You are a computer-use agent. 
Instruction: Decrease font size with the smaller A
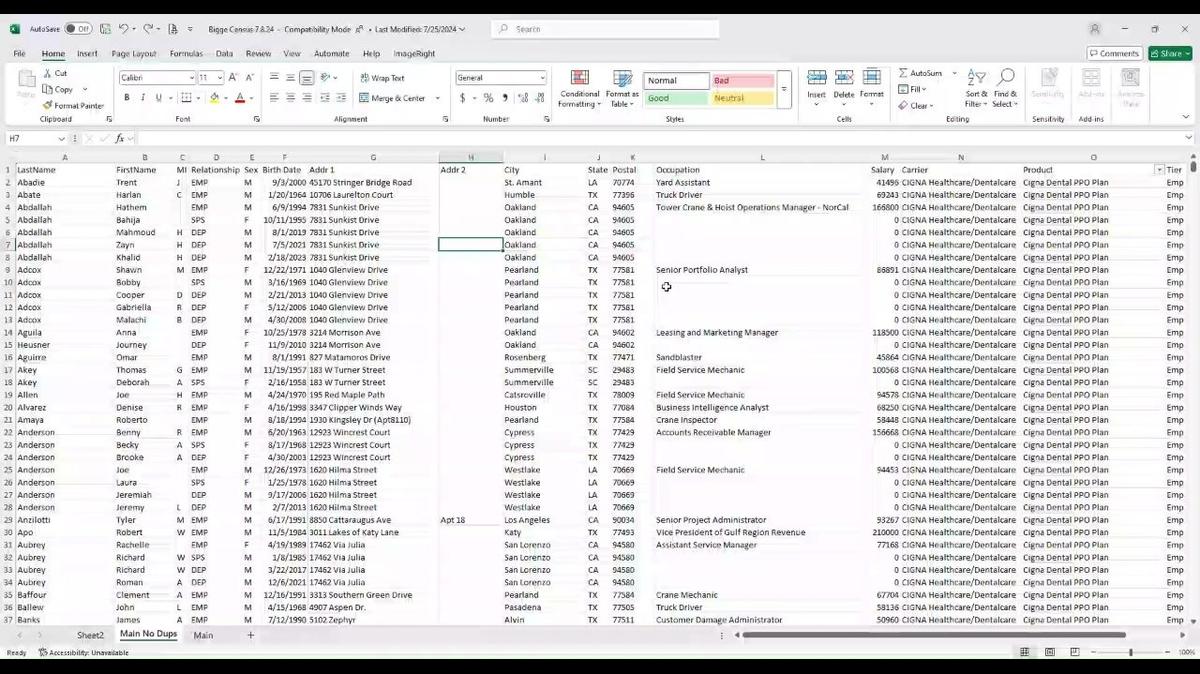[x=250, y=77]
